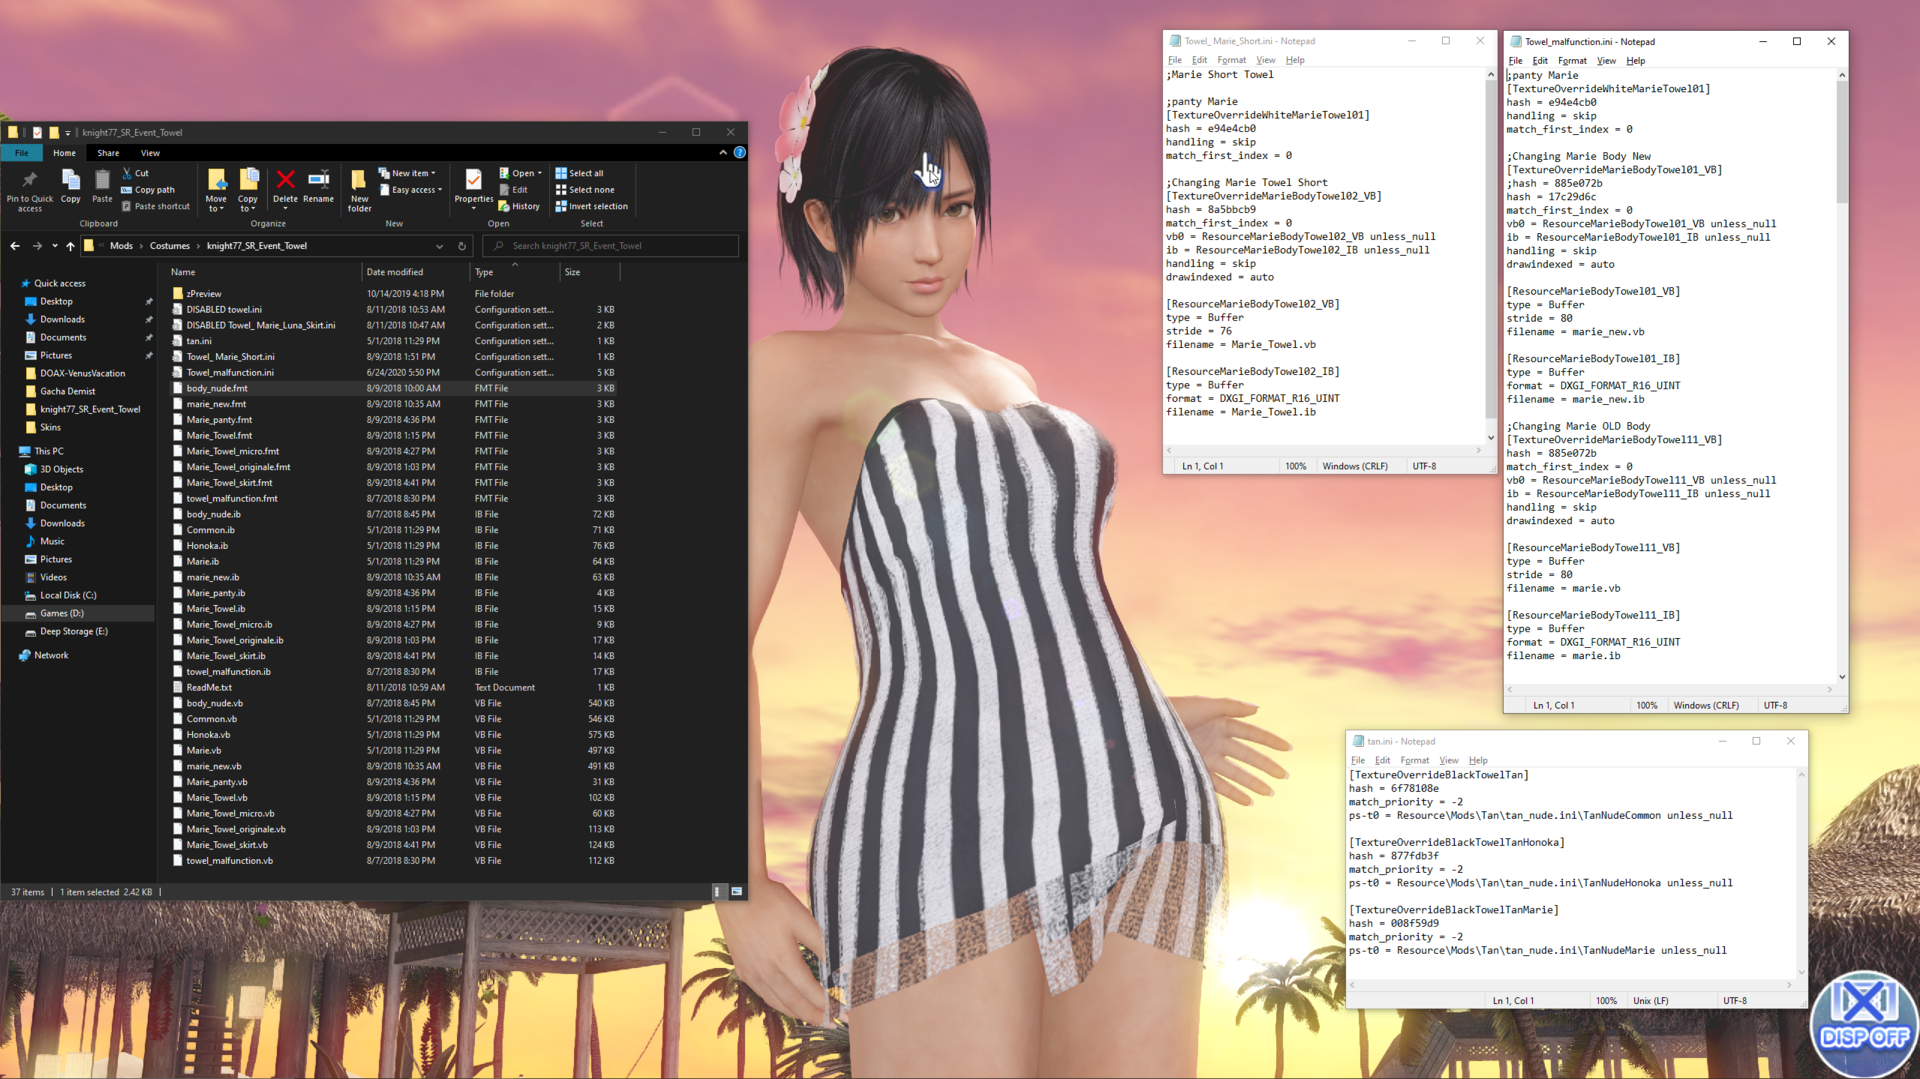Select Games (D:) drive in sidebar

coord(61,614)
